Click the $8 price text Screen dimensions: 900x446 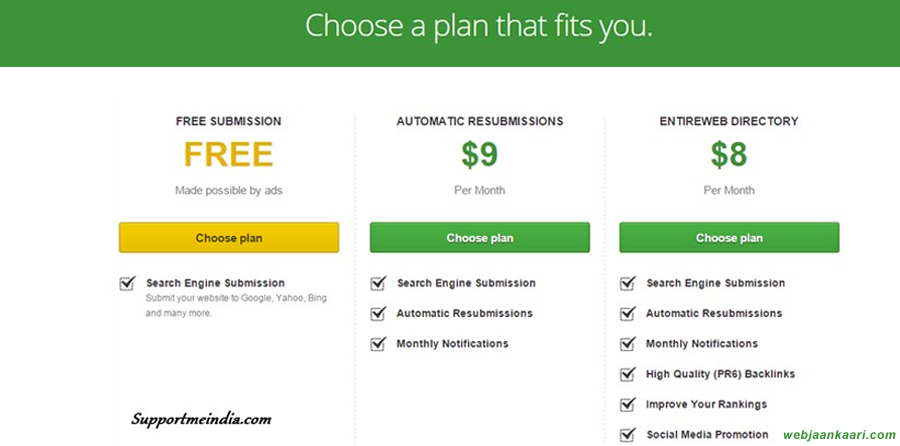[729, 154]
